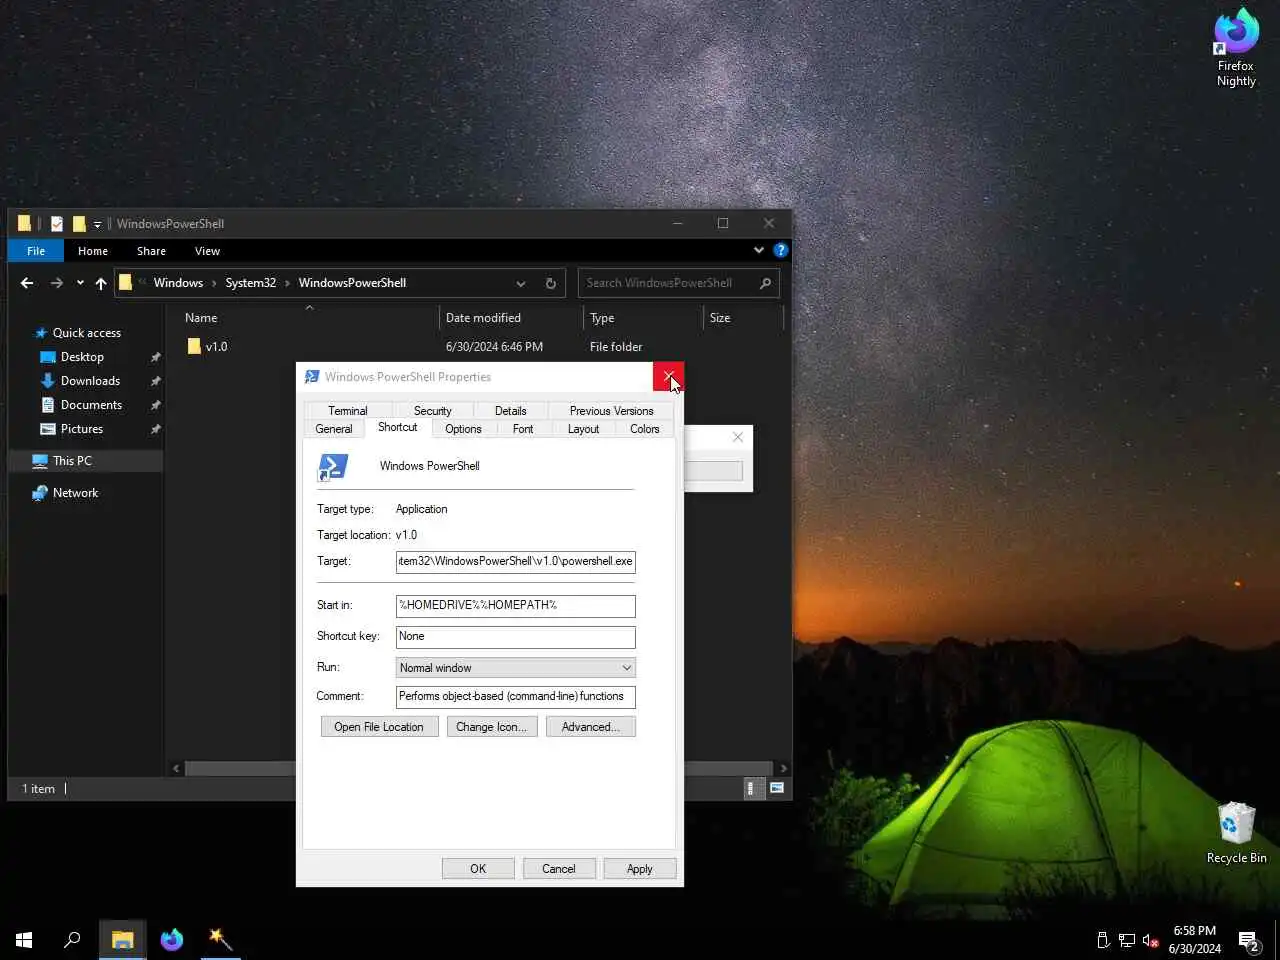Select the wand app in the taskbar

pyautogui.click(x=221, y=940)
